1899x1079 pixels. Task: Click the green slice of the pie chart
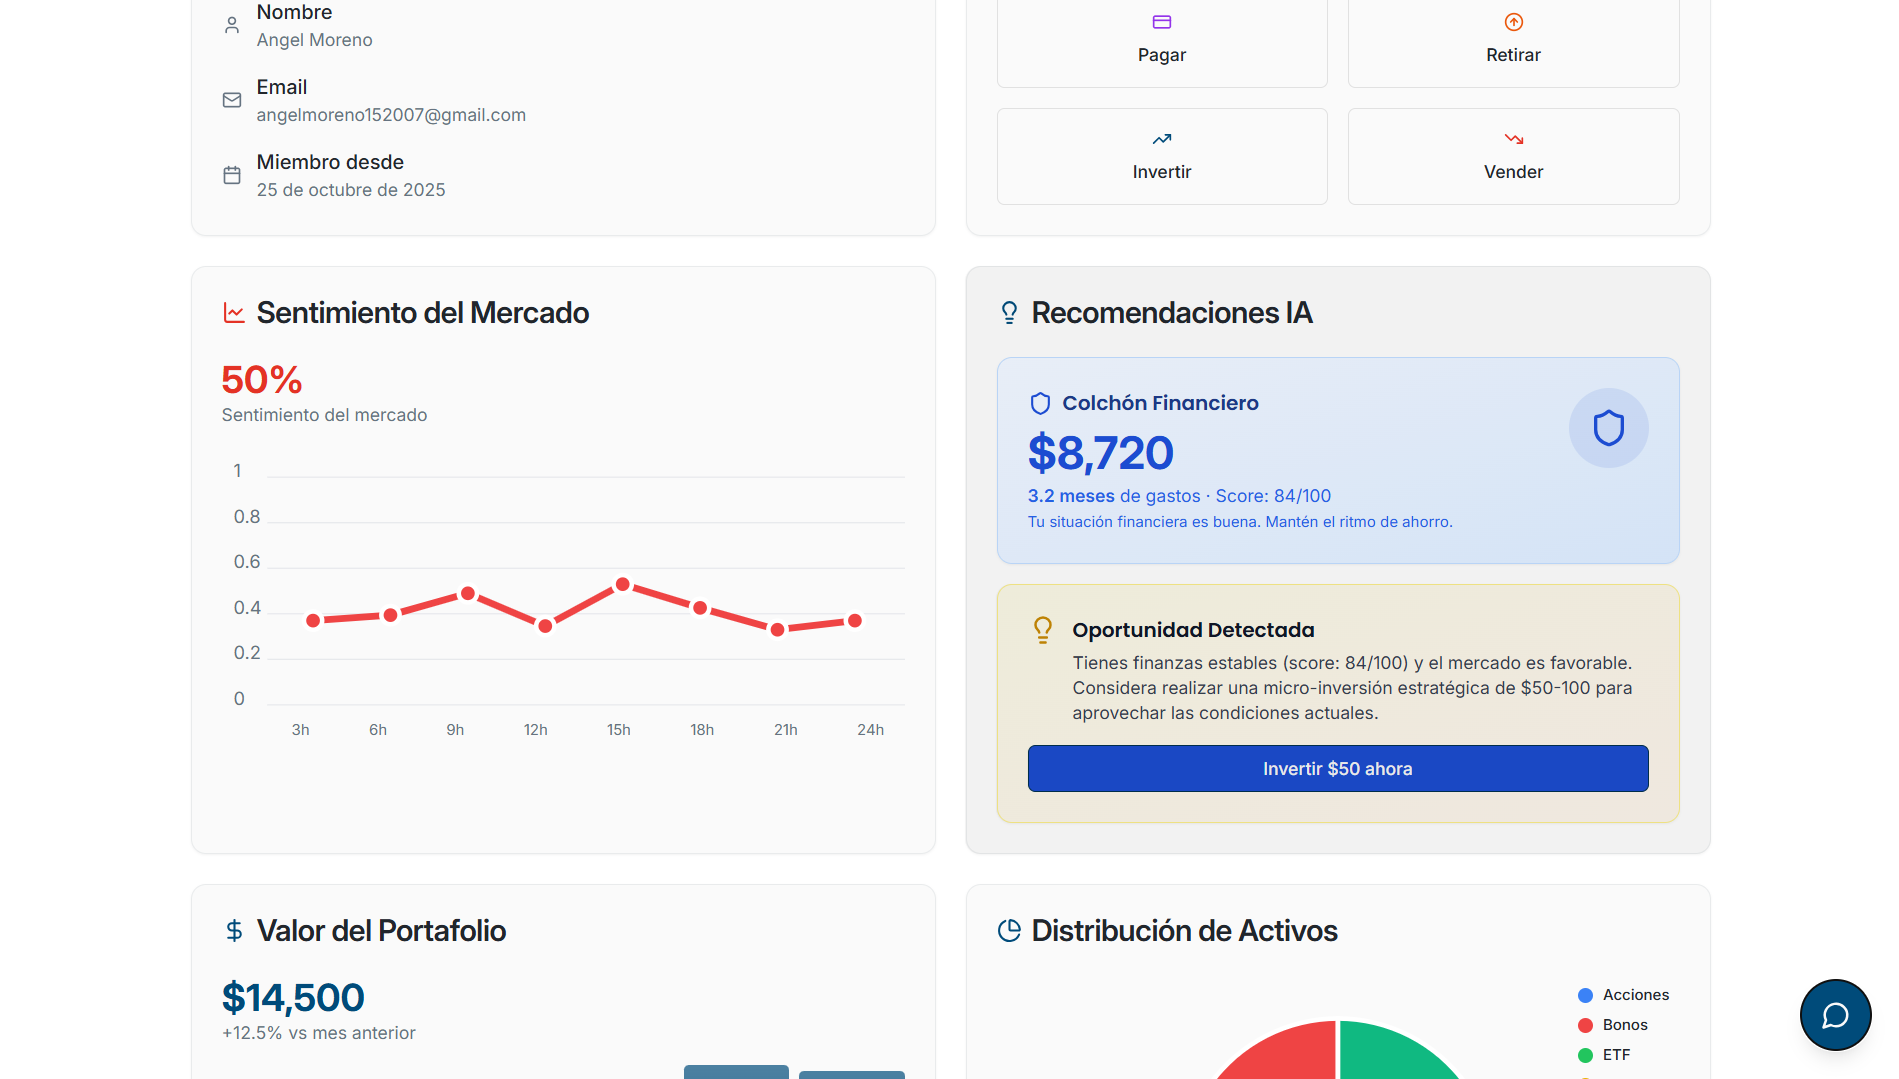pos(1385,1052)
